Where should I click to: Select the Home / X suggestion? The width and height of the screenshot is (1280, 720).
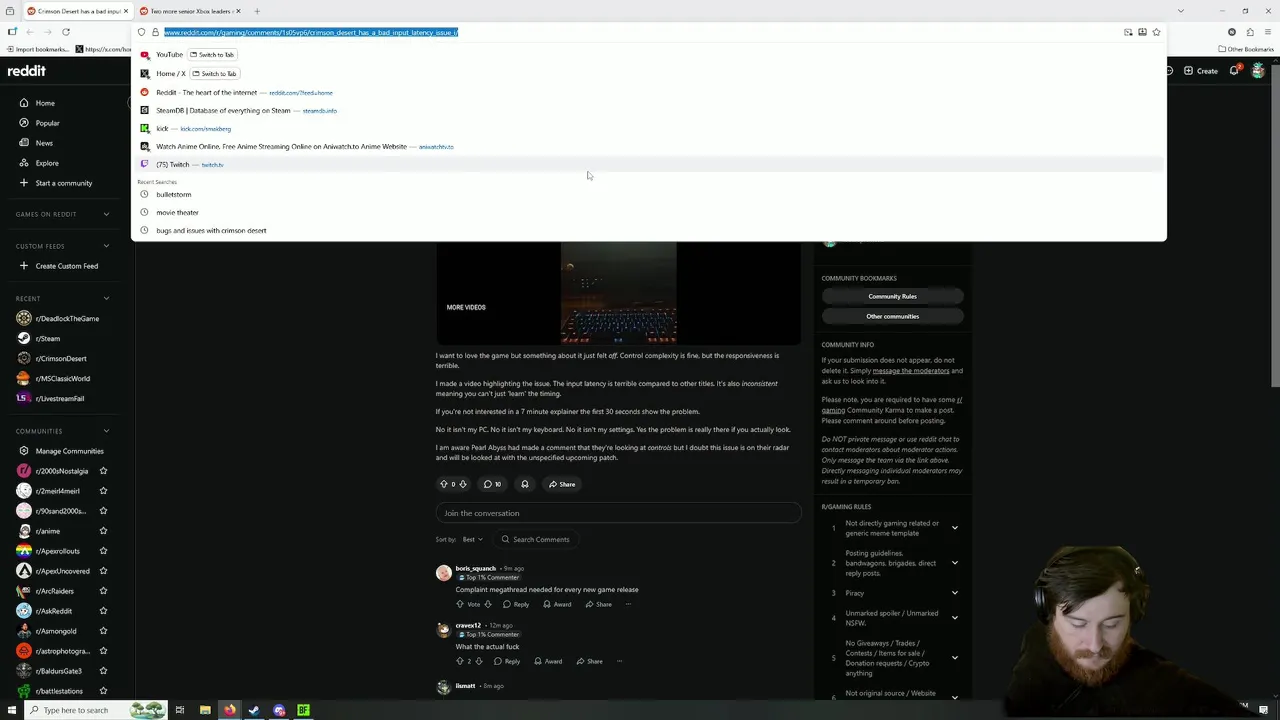(x=649, y=74)
